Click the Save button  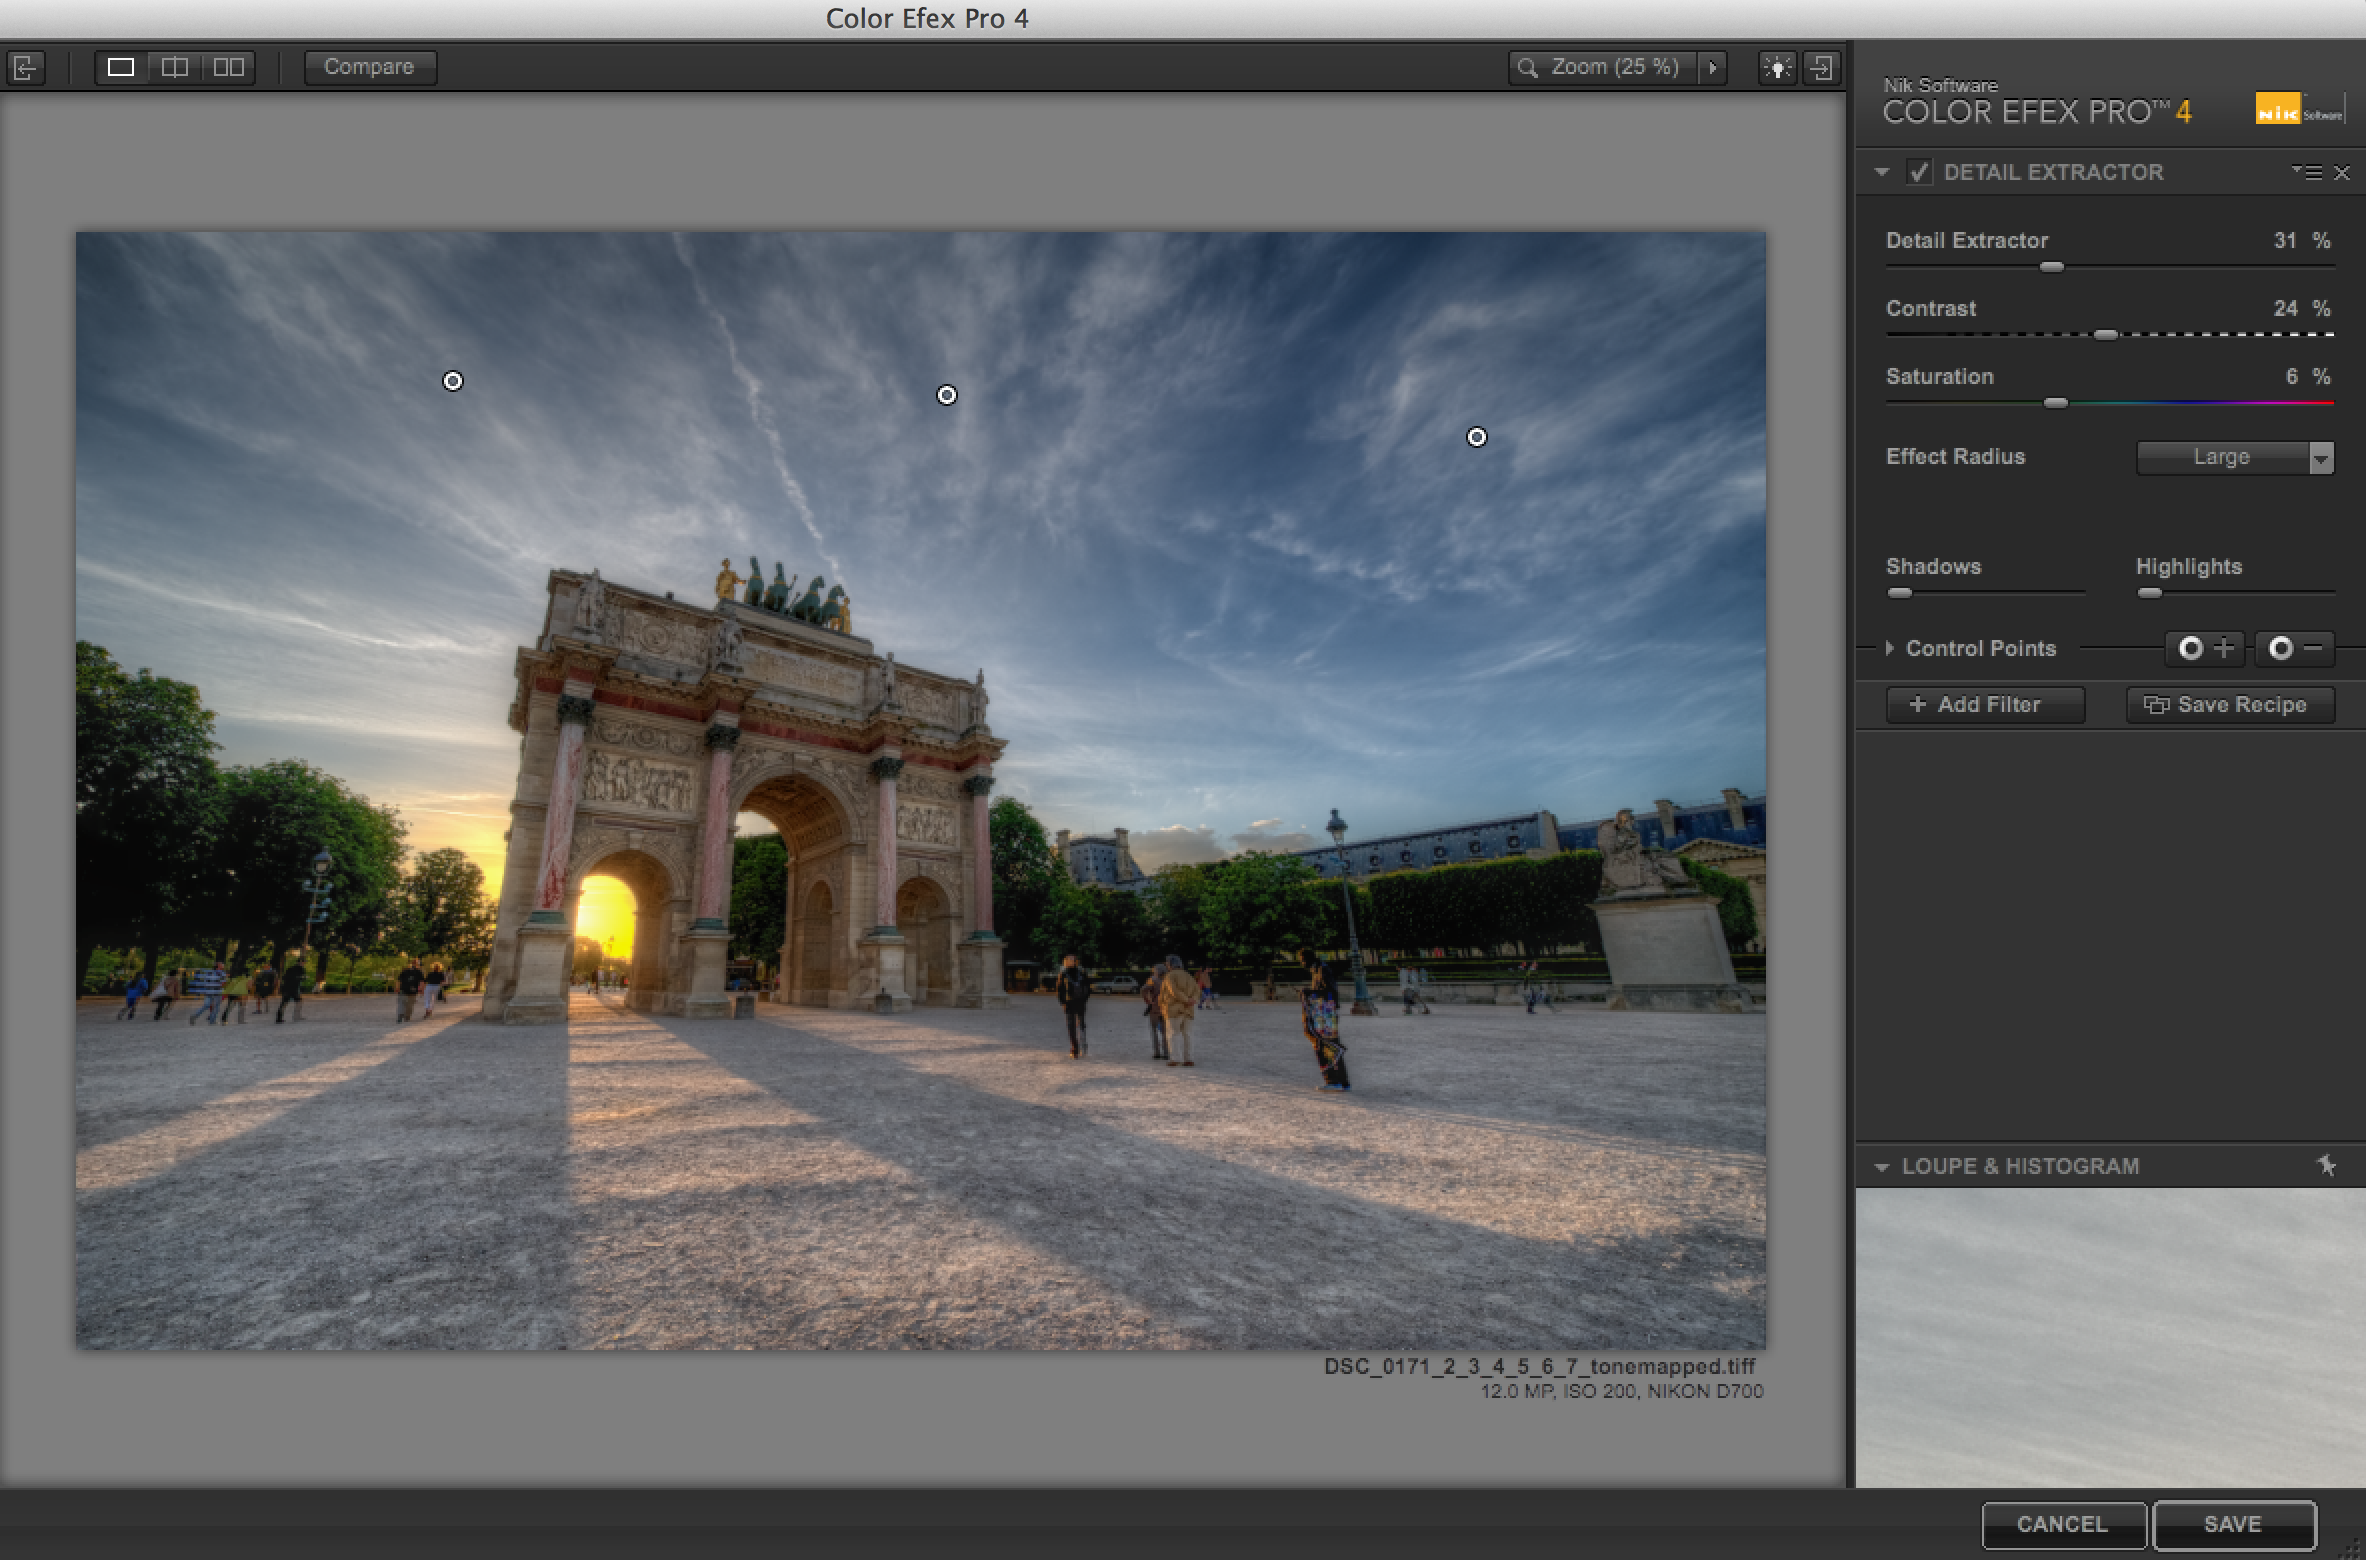click(2234, 1524)
